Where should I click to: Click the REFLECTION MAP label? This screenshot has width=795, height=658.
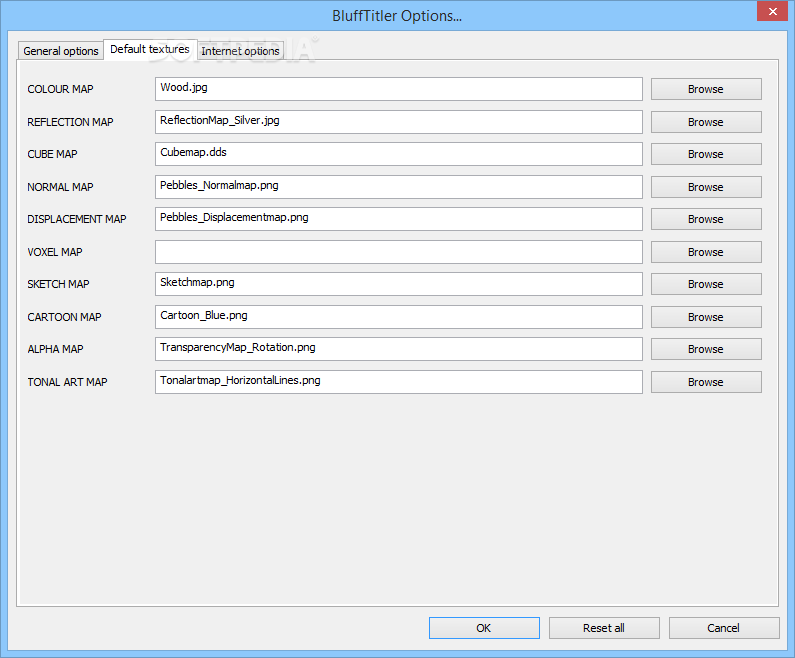(x=70, y=122)
